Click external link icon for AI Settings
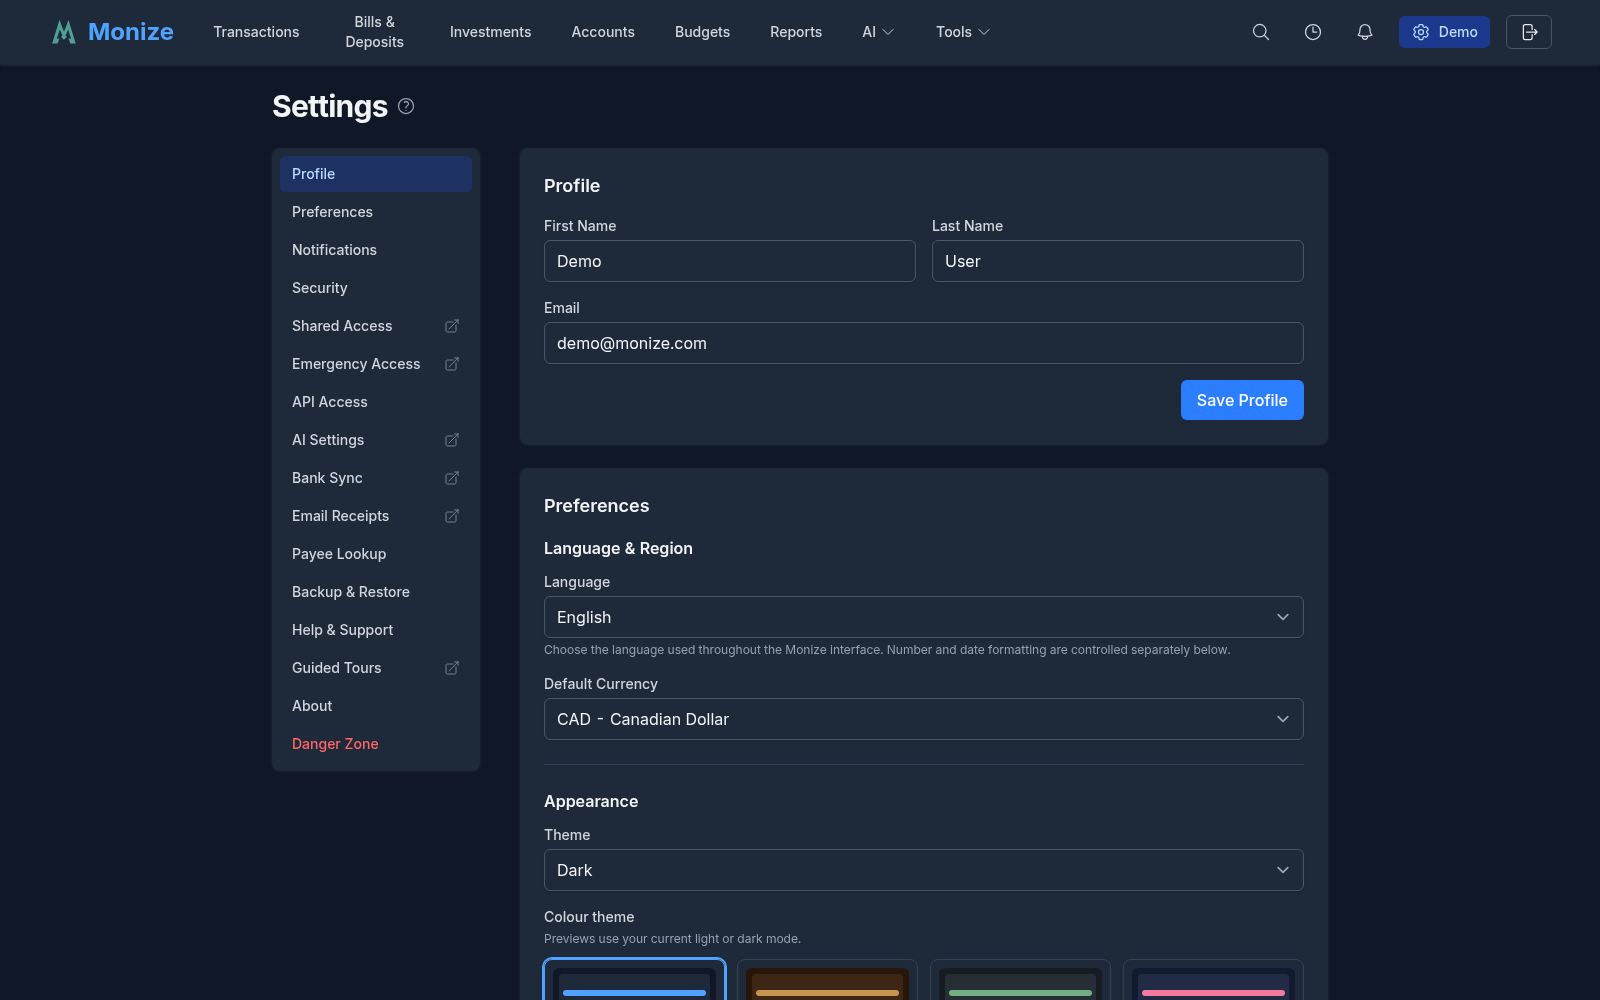The width and height of the screenshot is (1600, 1000). point(452,440)
